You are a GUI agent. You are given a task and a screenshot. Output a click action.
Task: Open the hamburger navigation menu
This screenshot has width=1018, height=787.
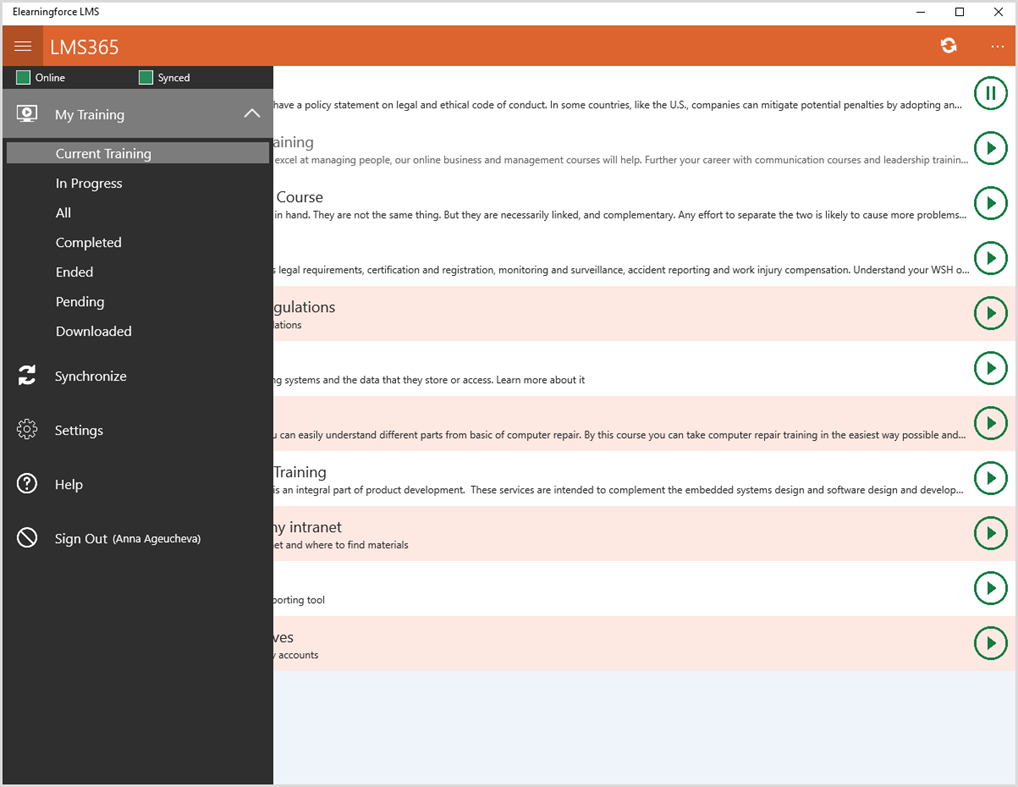pos(22,45)
